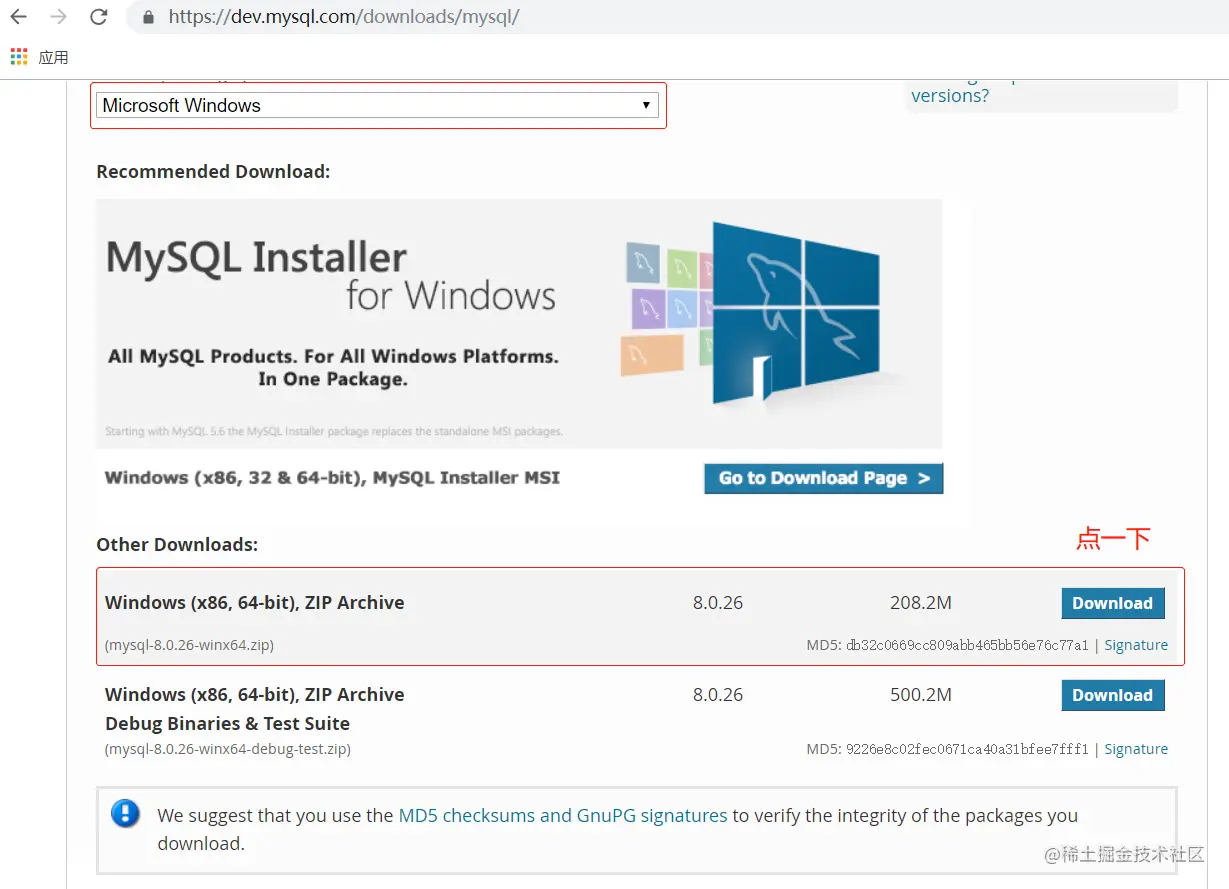Click the Other Downloads: heading

pos(177,545)
